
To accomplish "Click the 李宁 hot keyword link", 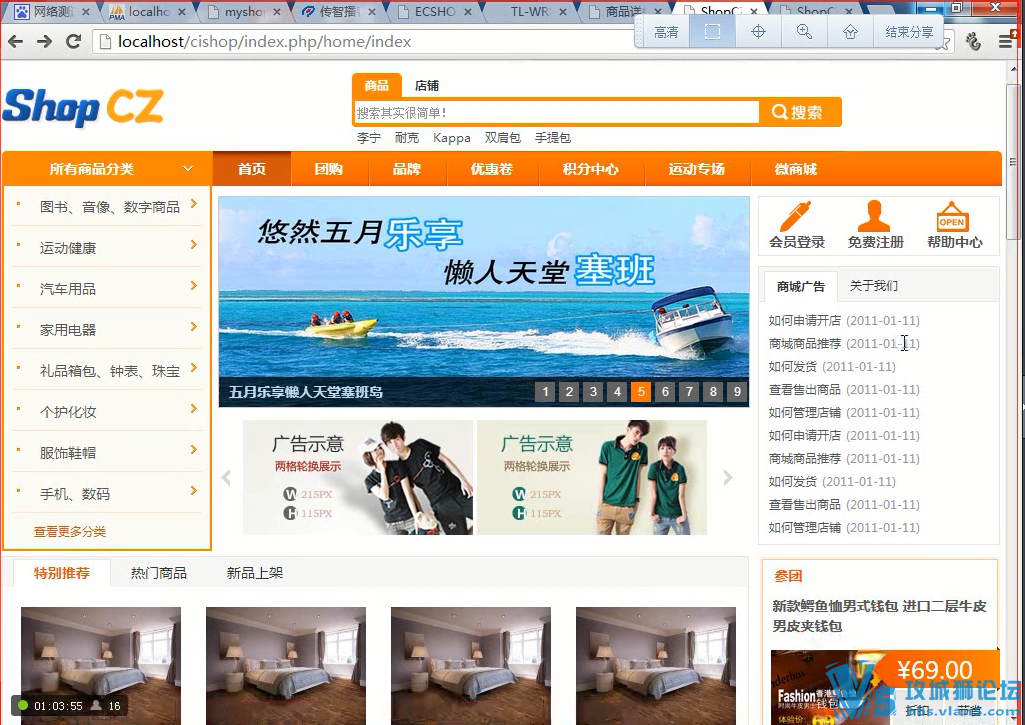I will coord(369,138).
